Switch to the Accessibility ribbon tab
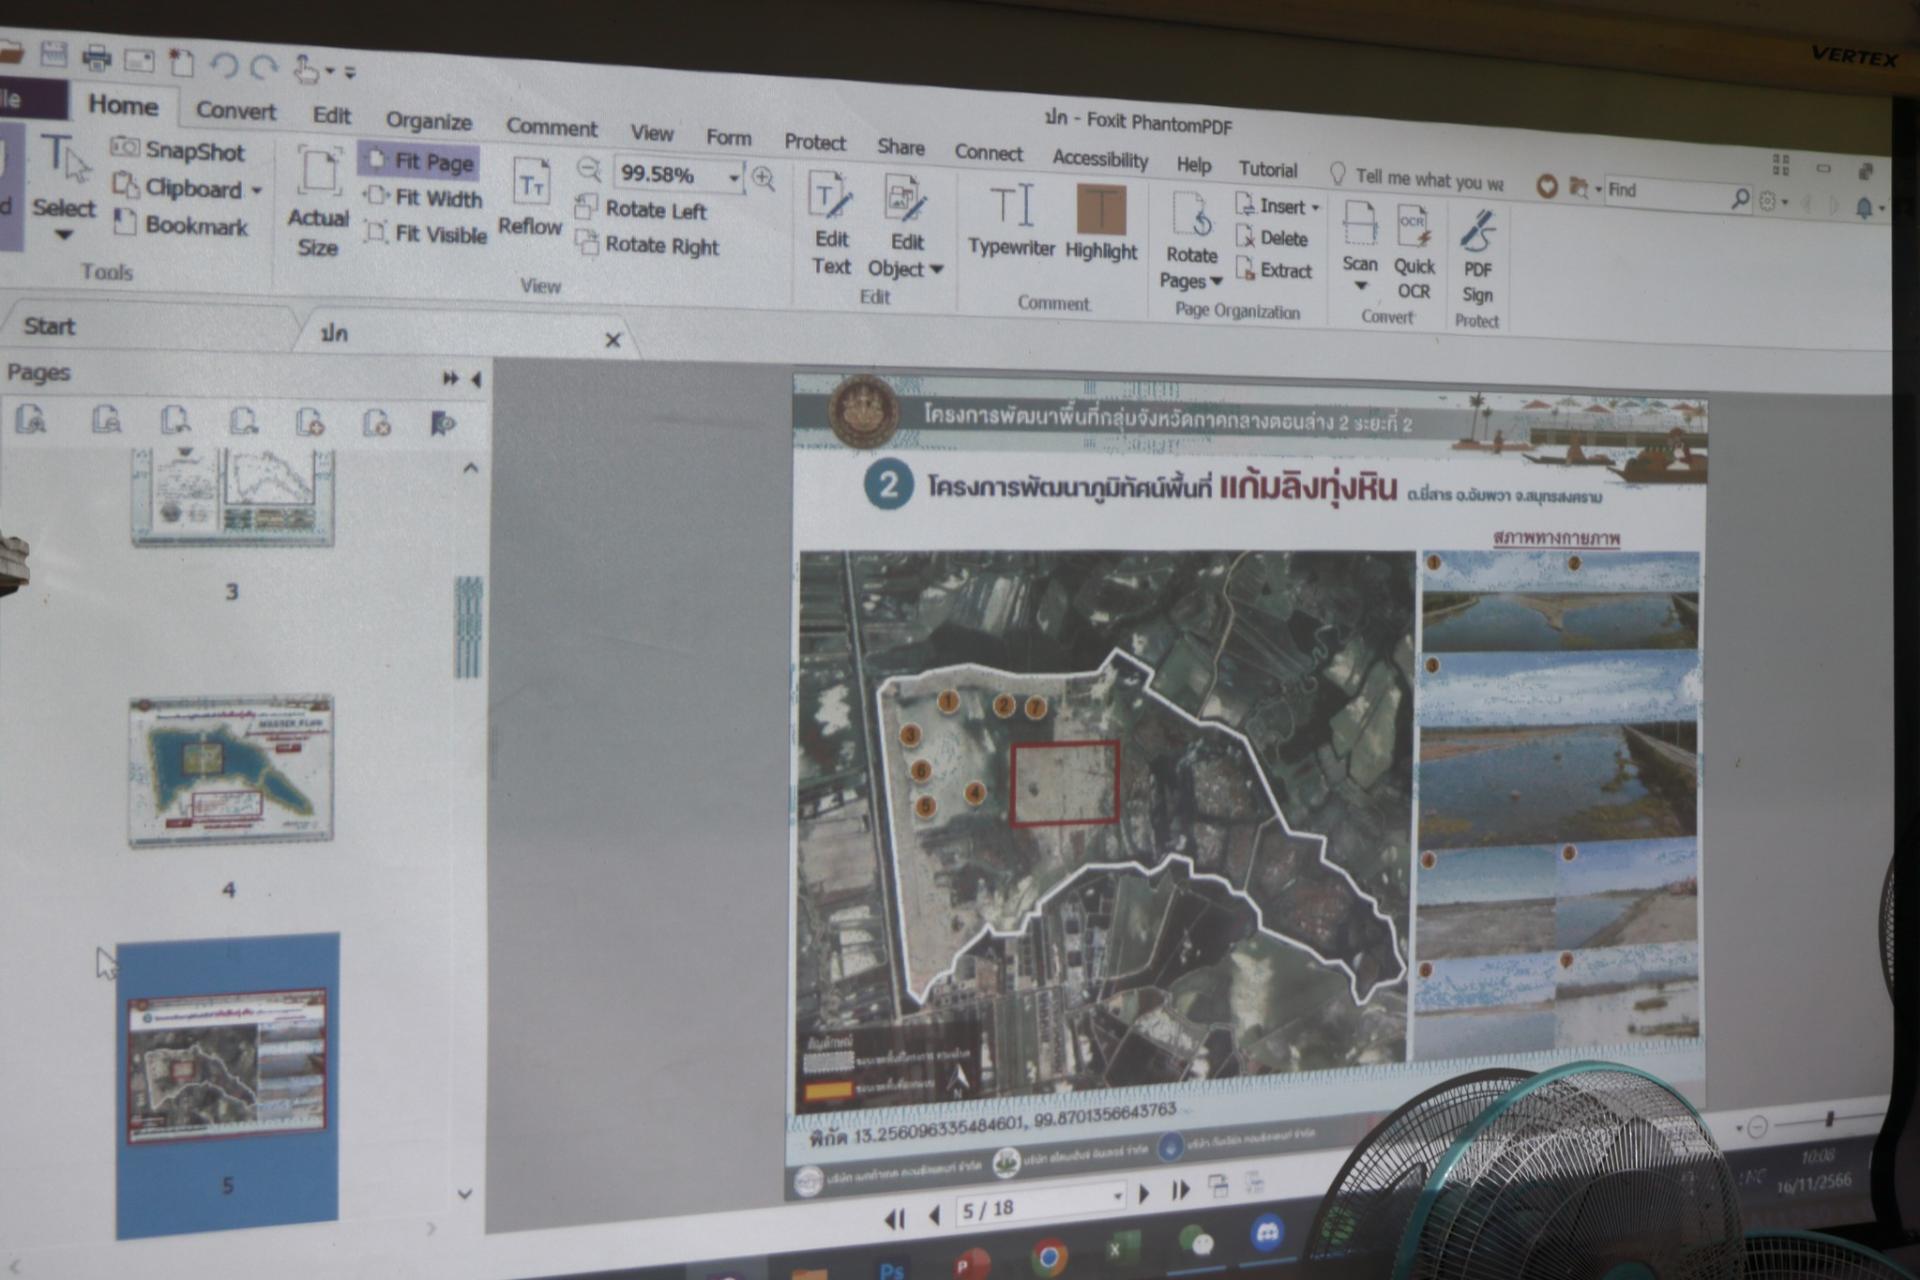Screen dimensions: 1920x1280 tap(1100, 159)
